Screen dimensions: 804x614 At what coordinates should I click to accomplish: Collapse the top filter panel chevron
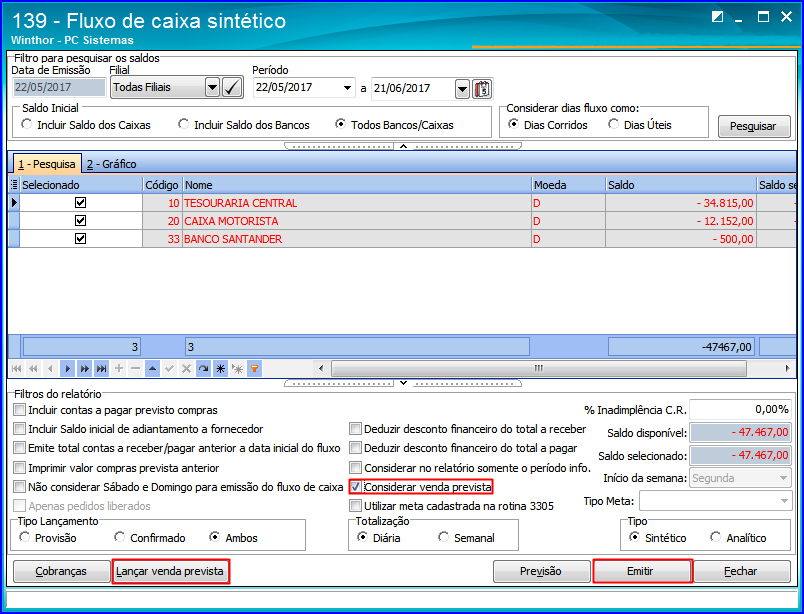(403, 146)
